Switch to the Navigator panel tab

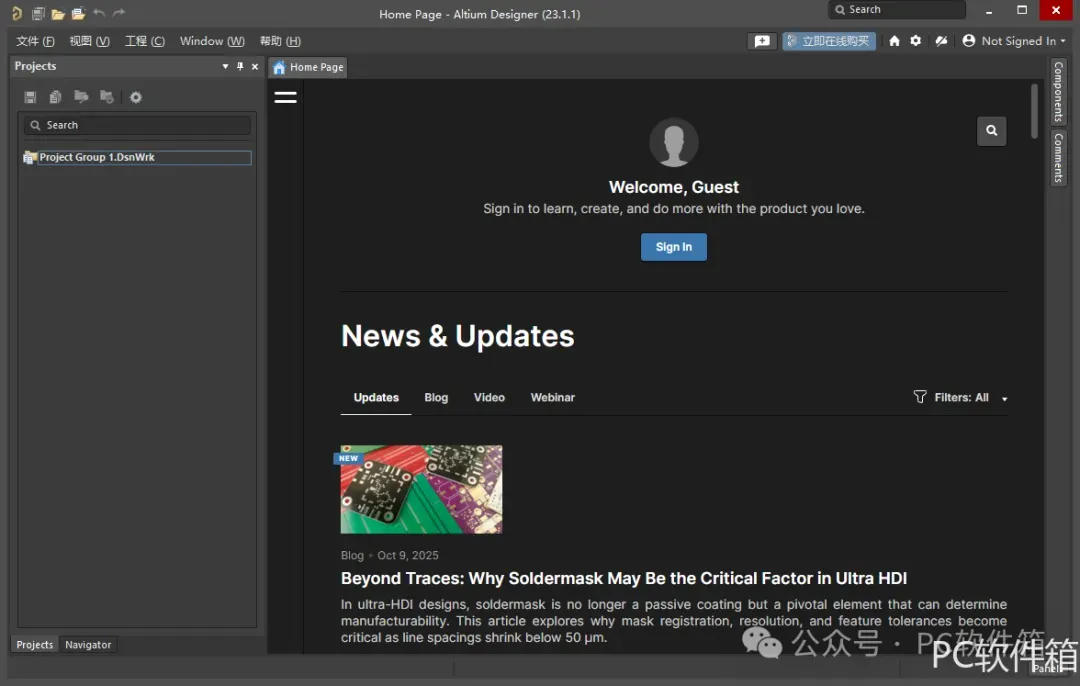(x=88, y=645)
